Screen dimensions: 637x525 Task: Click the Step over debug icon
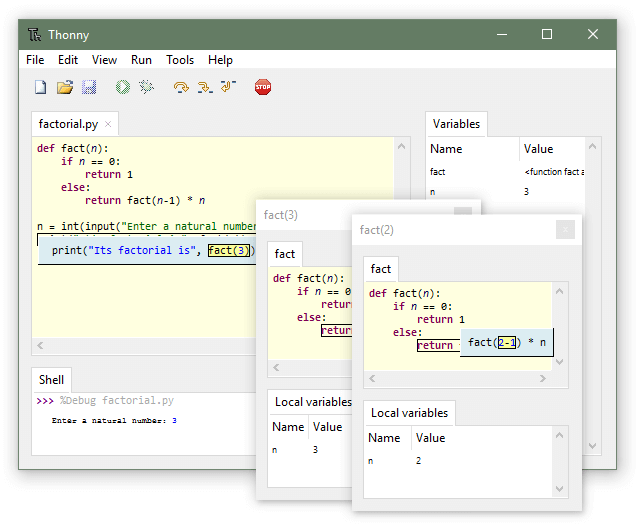pyautogui.click(x=181, y=88)
